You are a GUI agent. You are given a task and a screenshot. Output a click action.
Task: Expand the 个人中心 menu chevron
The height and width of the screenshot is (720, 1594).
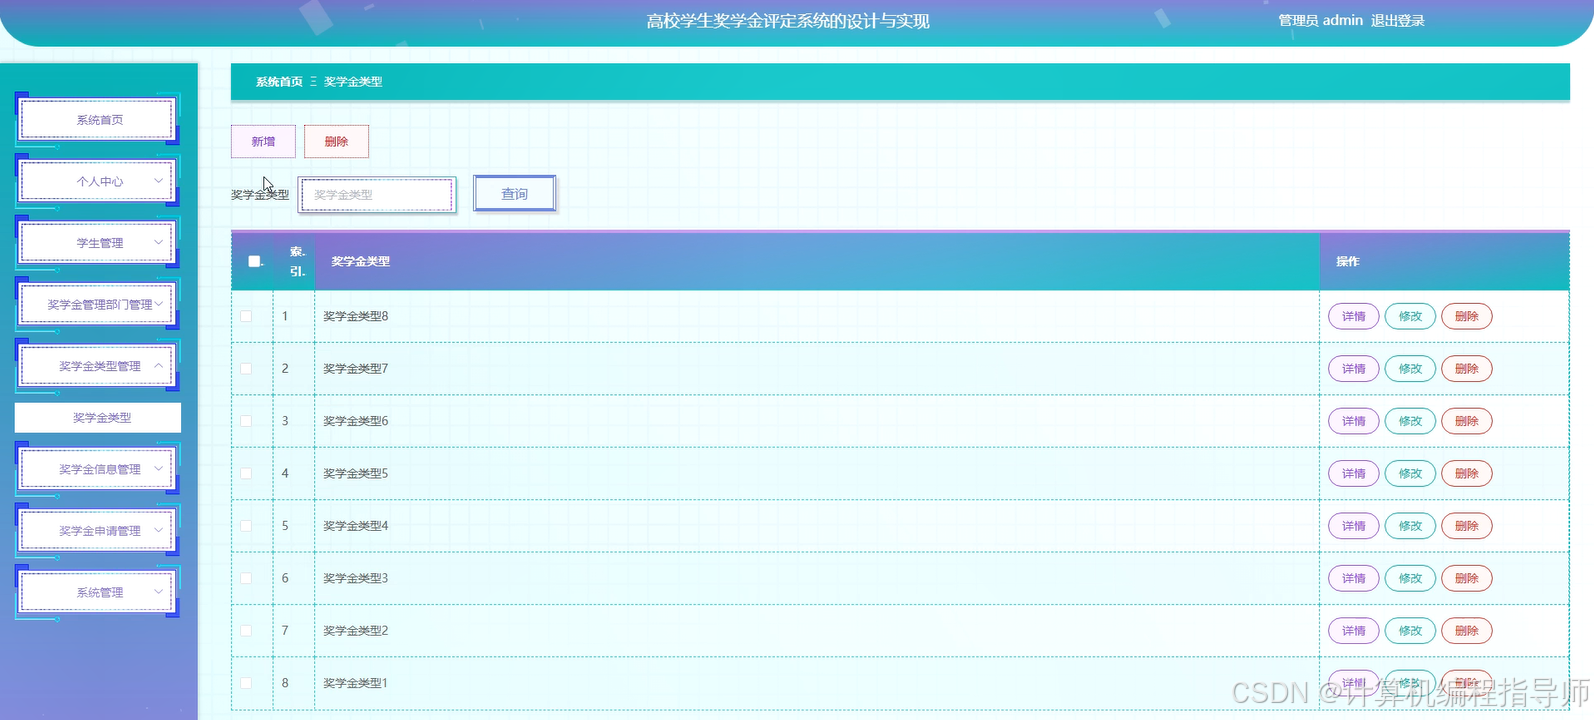[x=158, y=181]
